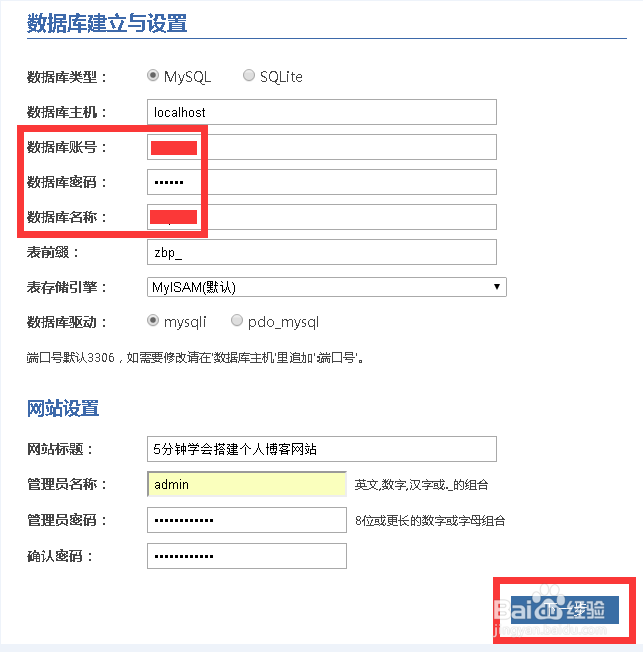Screen dimensions: 643x652
Task: Focus the 确认密码 password field
Action: tap(246, 556)
